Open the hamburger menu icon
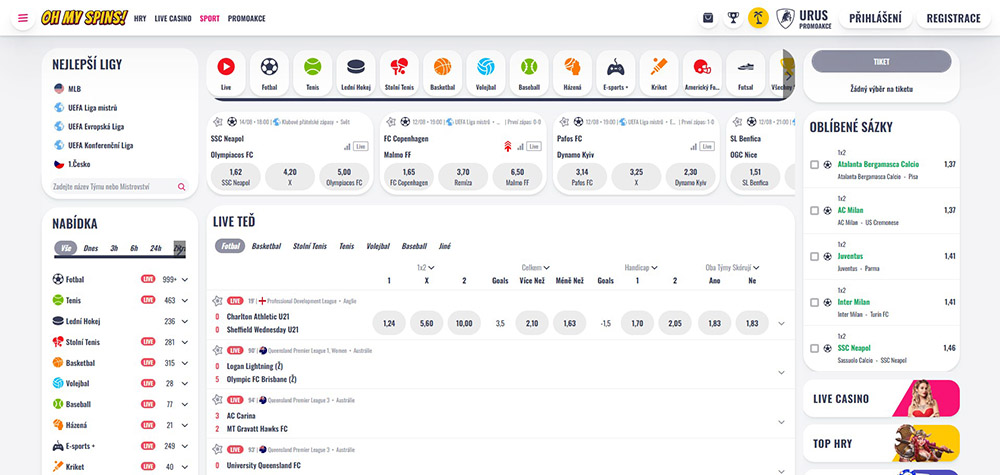The width and height of the screenshot is (1000, 475). coord(21,18)
